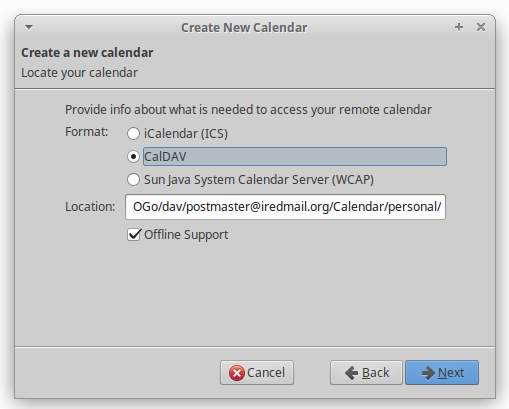Click the left arrow icon on Back
This screenshot has height=409, width=509.
(352, 373)
